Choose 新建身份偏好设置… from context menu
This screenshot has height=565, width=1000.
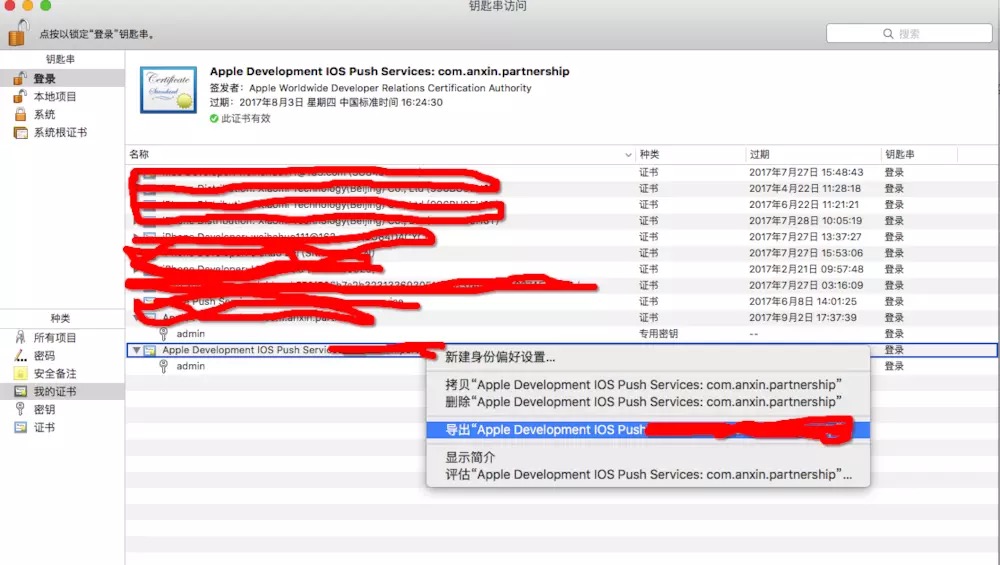pyautogui.click(x=648, y=357)
